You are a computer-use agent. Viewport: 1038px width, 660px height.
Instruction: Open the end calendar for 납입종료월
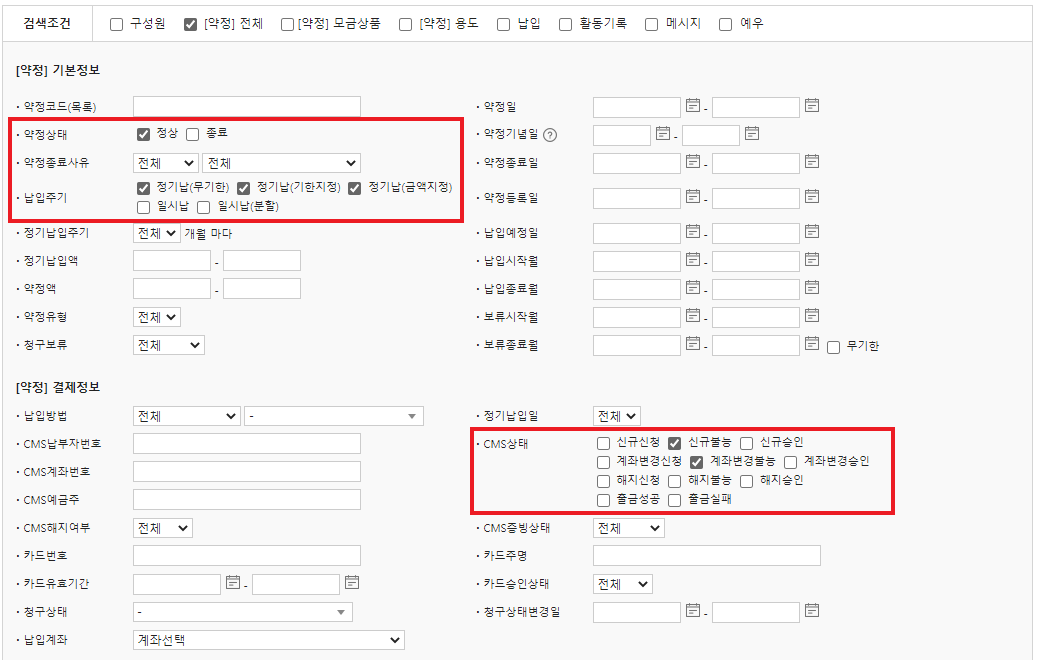812,288
